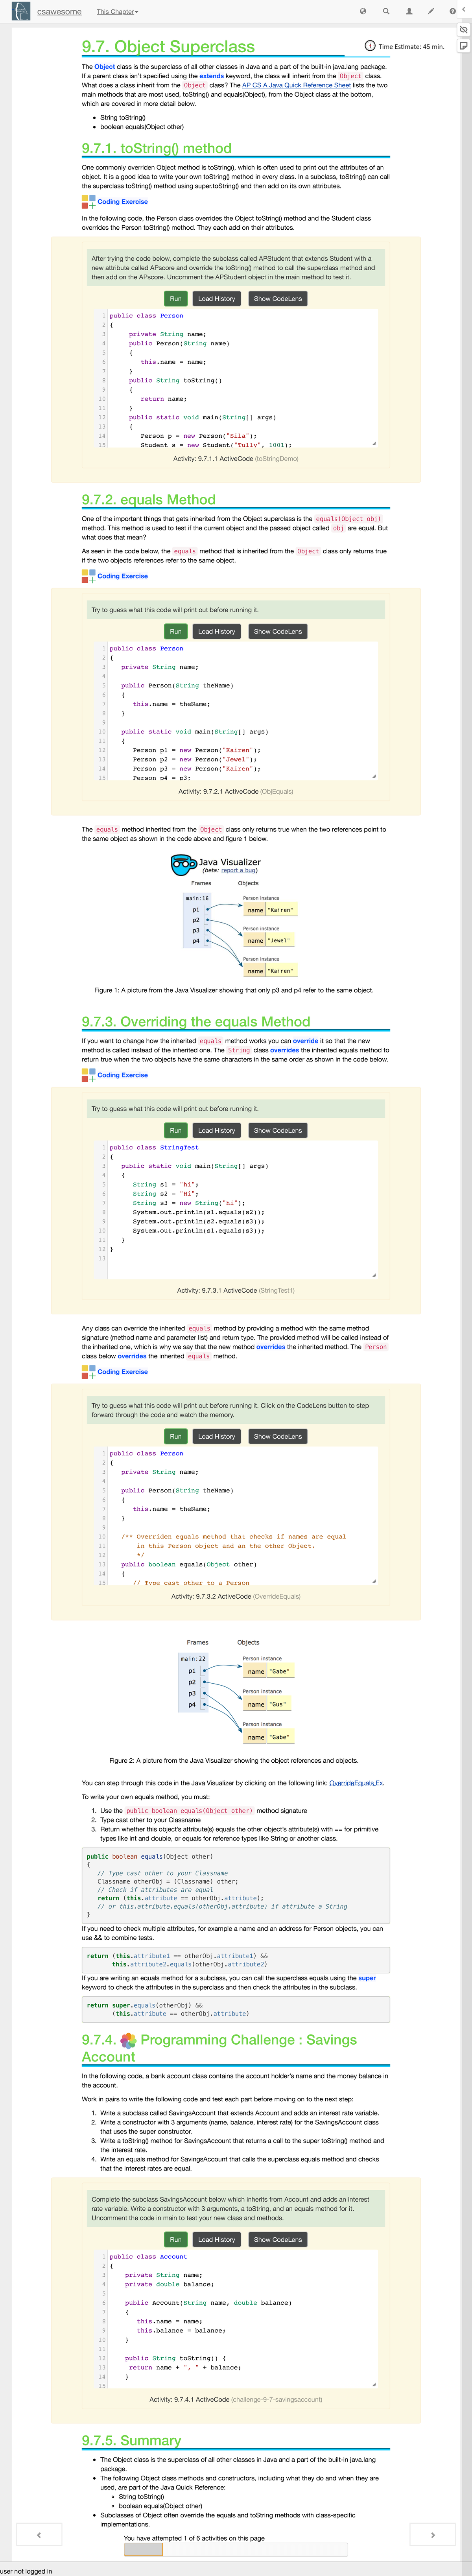This screenshot has width=472, height=2576.
Task: Click the 9.7.1 toString() method heading
Action: 157,148
